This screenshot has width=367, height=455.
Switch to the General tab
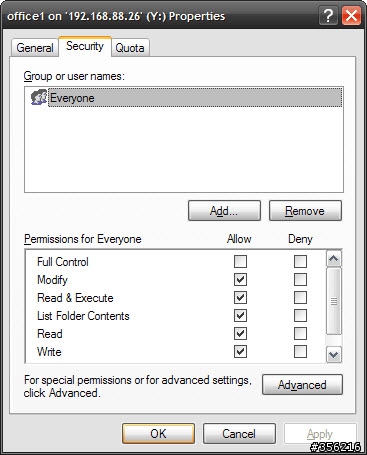tap(35, 48)
